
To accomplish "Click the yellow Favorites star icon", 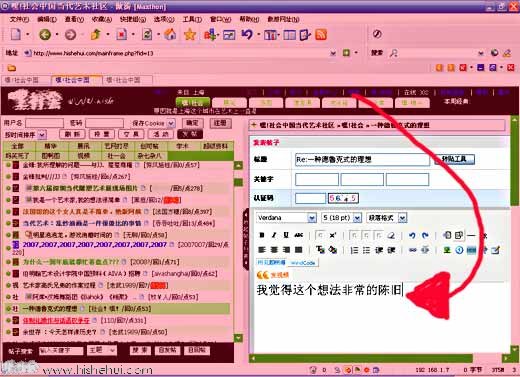I will tap(190, 34).
